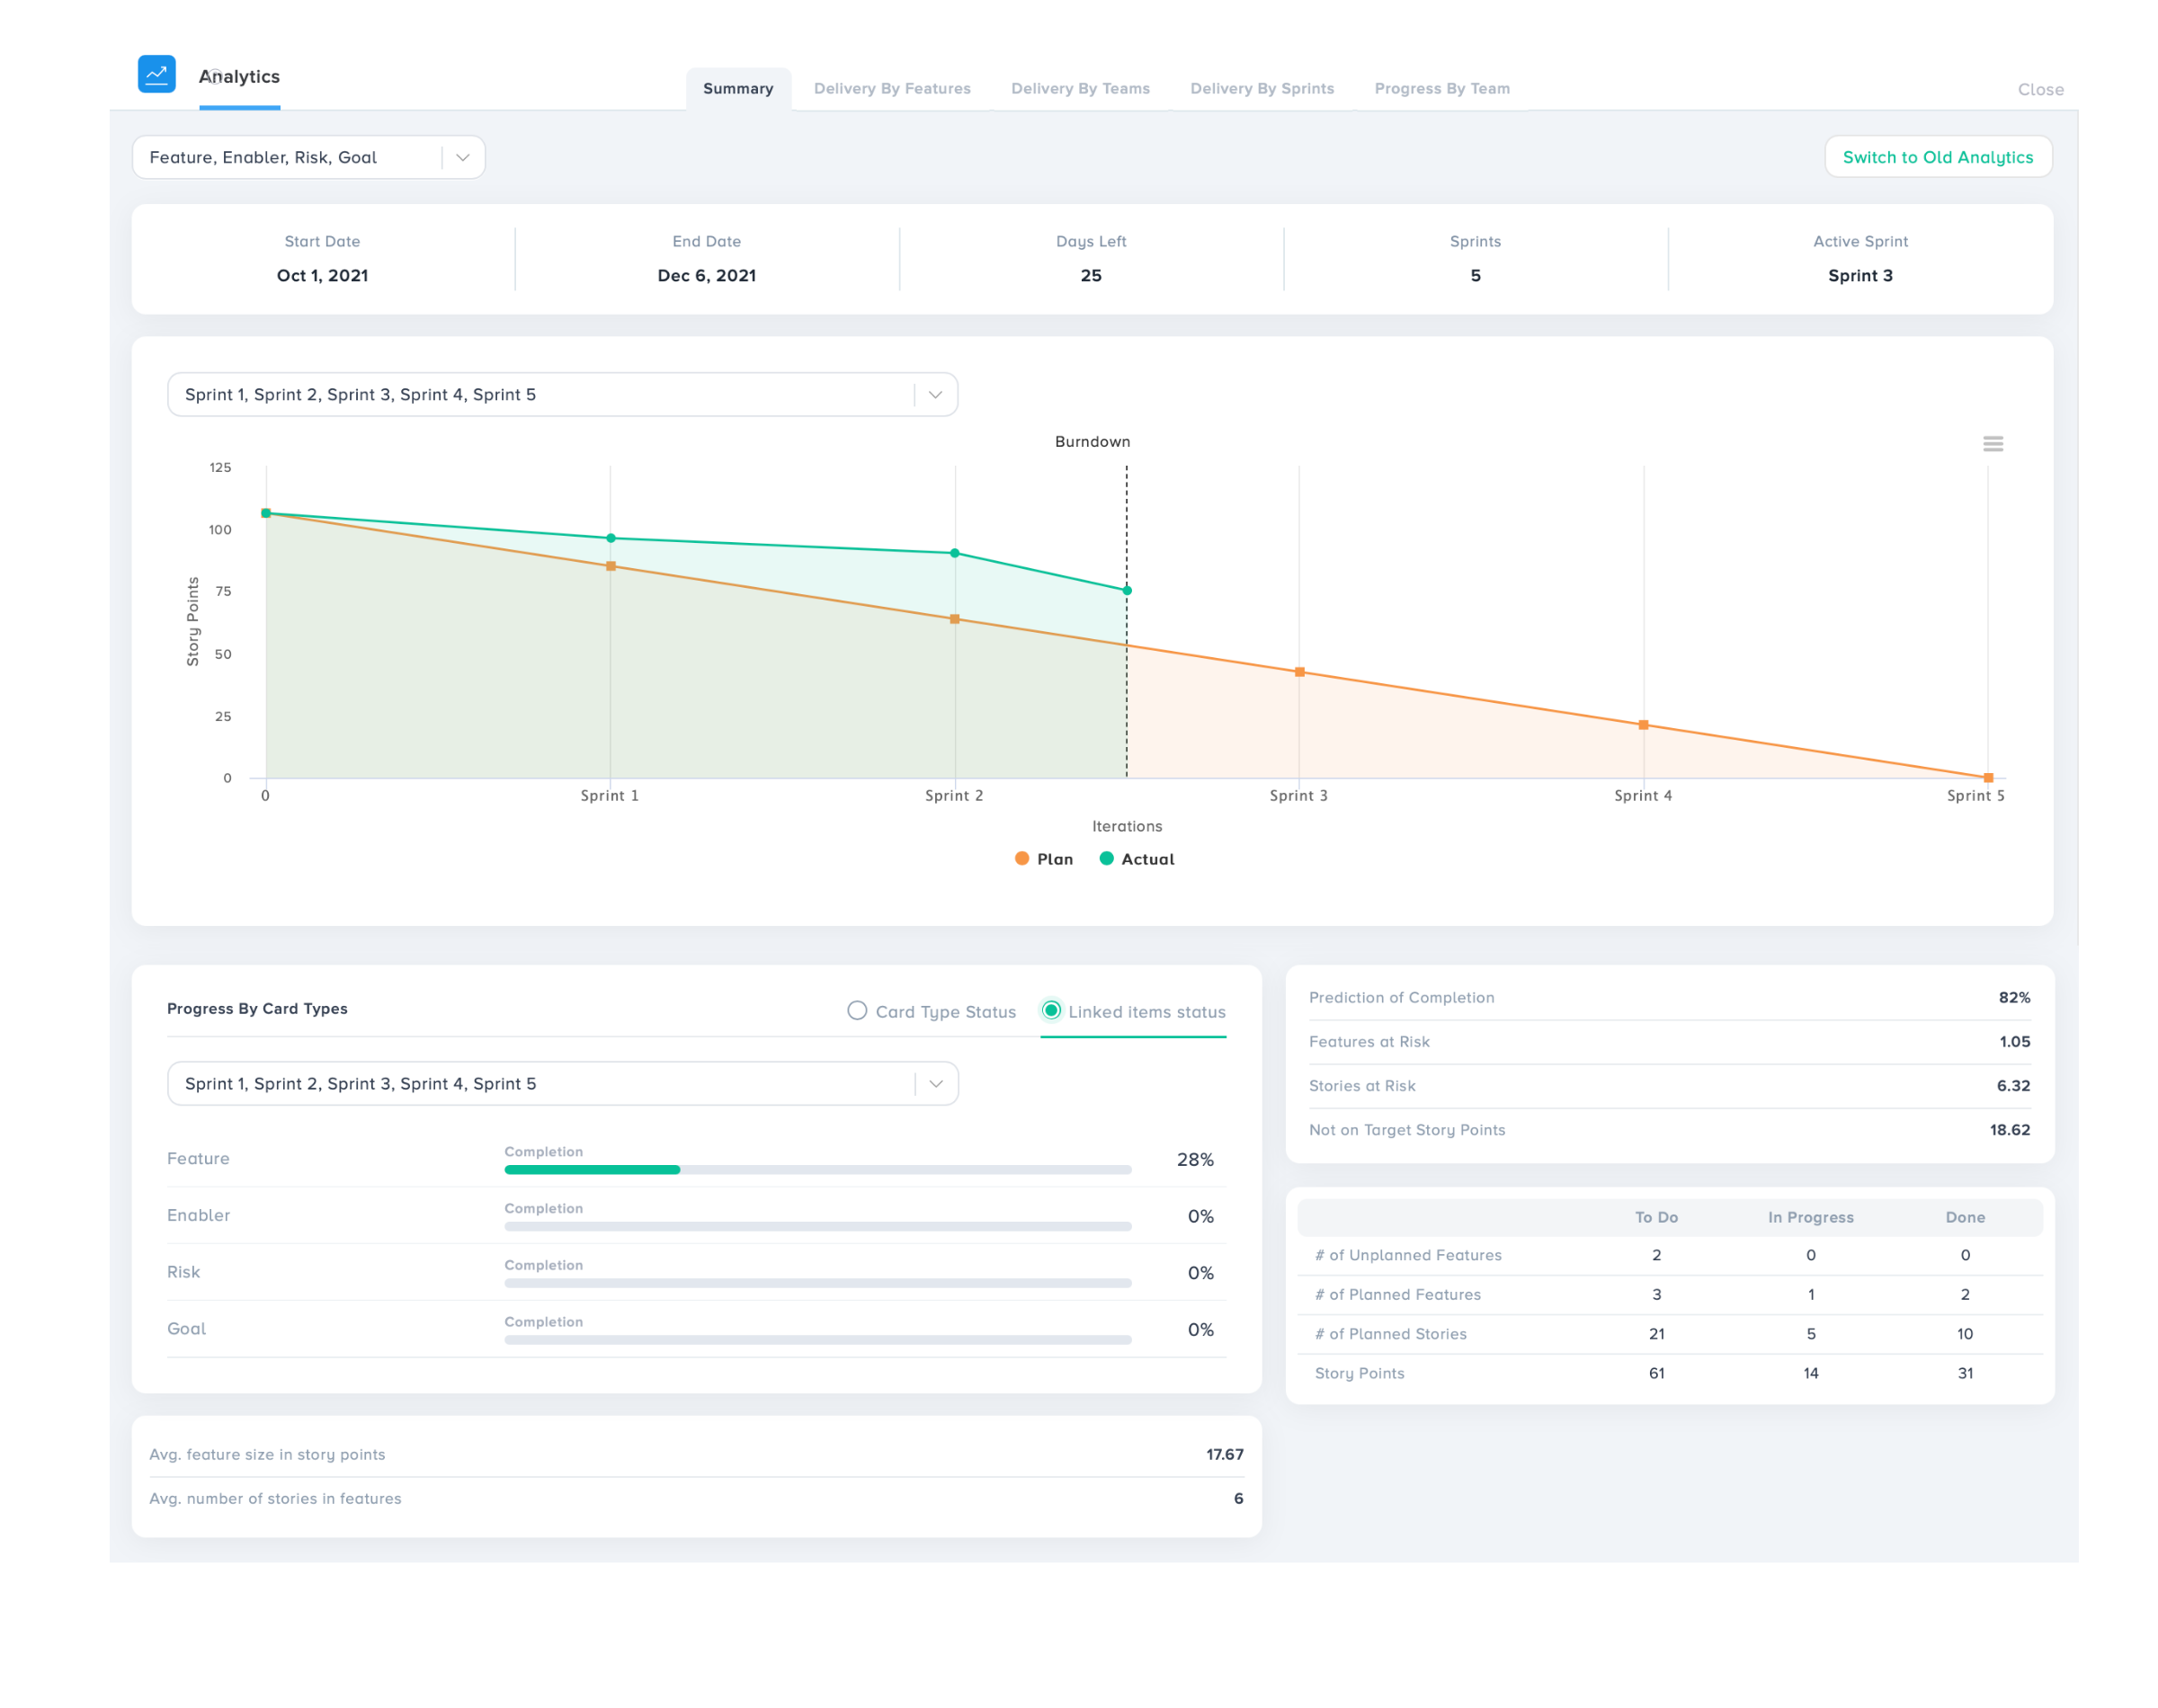Click the Switch to Old Analytics button
Screen dimensions: 2158x1708
point(1937,157)
